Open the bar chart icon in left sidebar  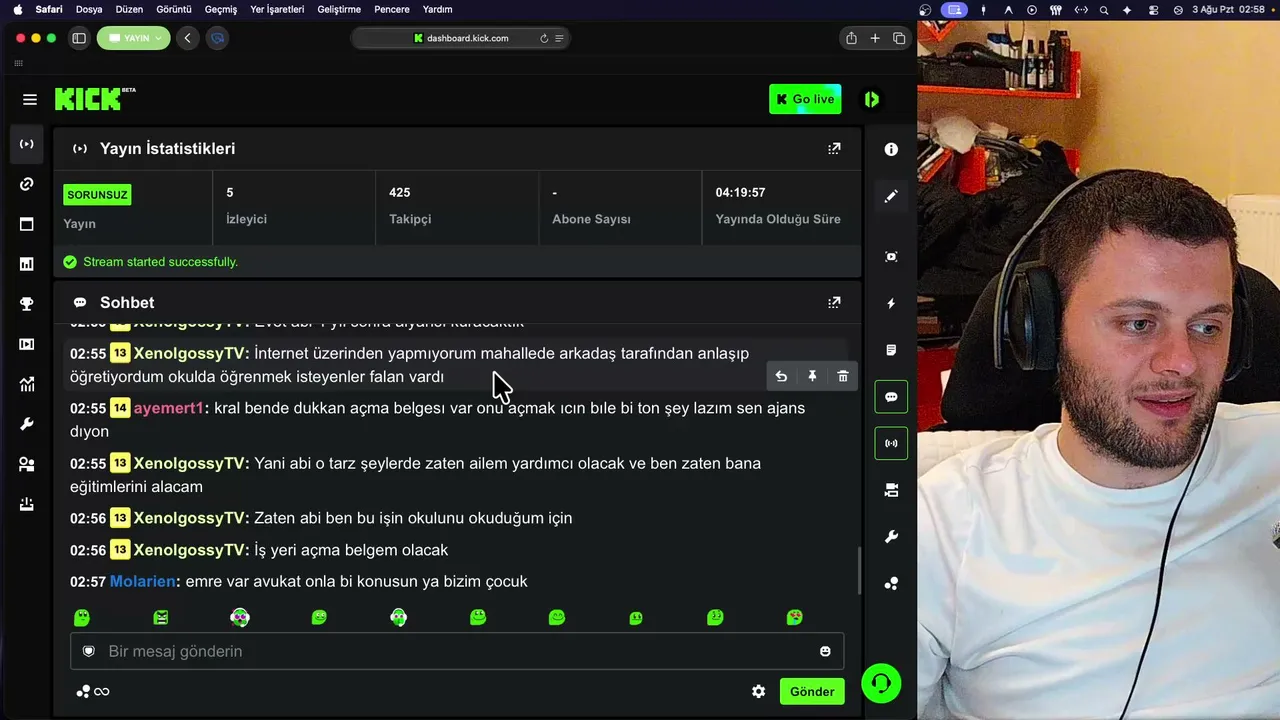[27, 264]
